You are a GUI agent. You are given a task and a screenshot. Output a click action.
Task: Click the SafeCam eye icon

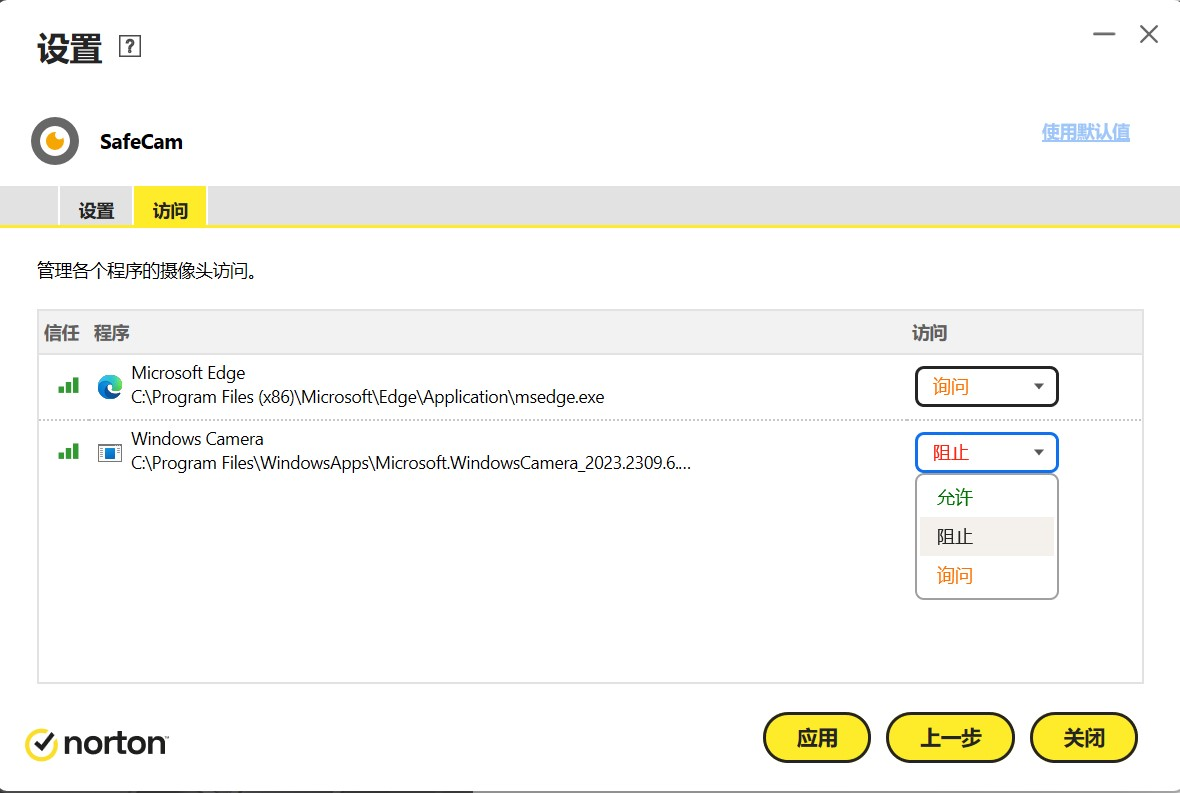coord(55,141)
